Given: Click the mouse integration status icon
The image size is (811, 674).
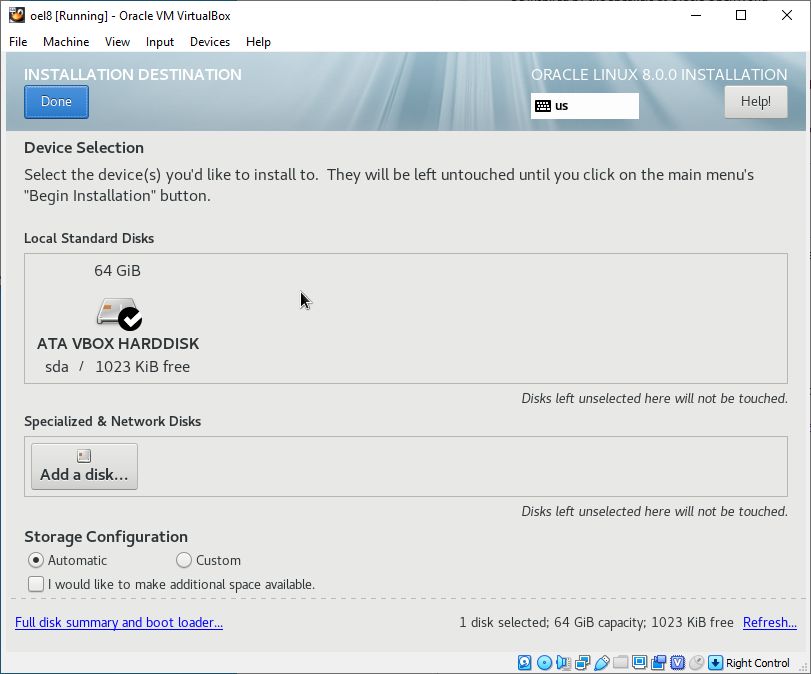Looking at the screenshot, I should coord(697,663).
